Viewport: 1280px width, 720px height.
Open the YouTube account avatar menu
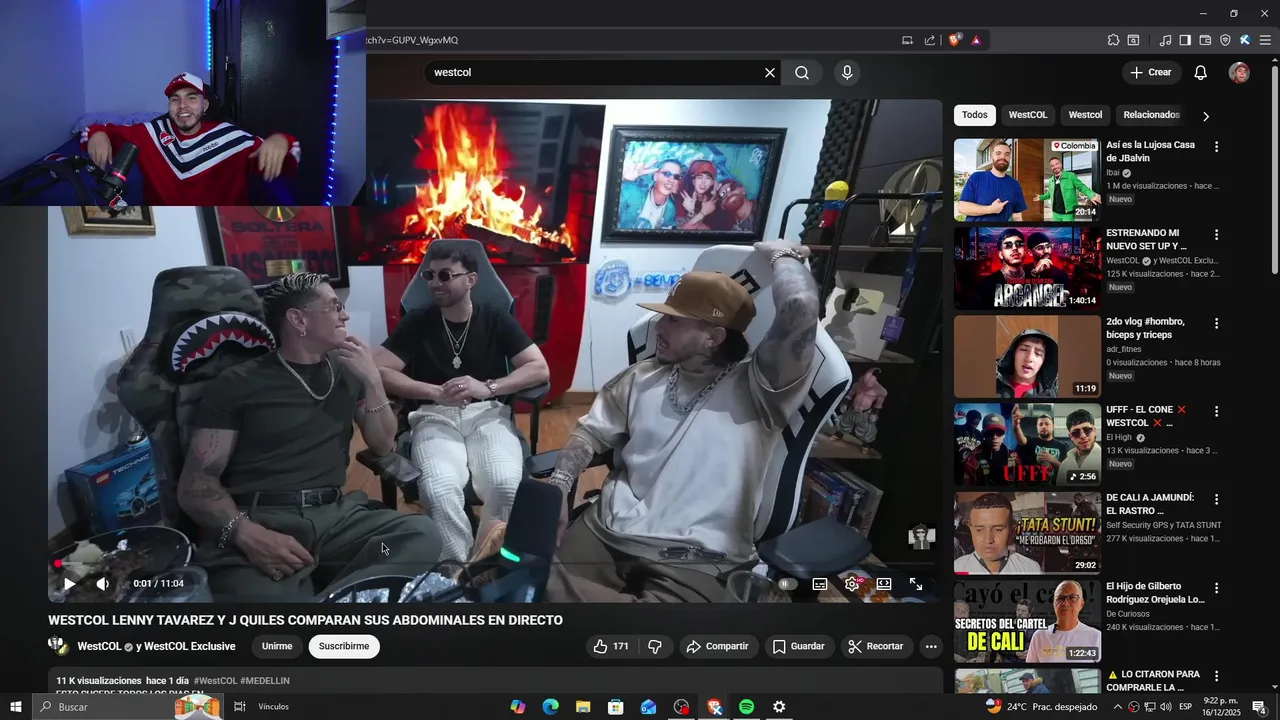pyautogui.click(x=1239, y=72)
